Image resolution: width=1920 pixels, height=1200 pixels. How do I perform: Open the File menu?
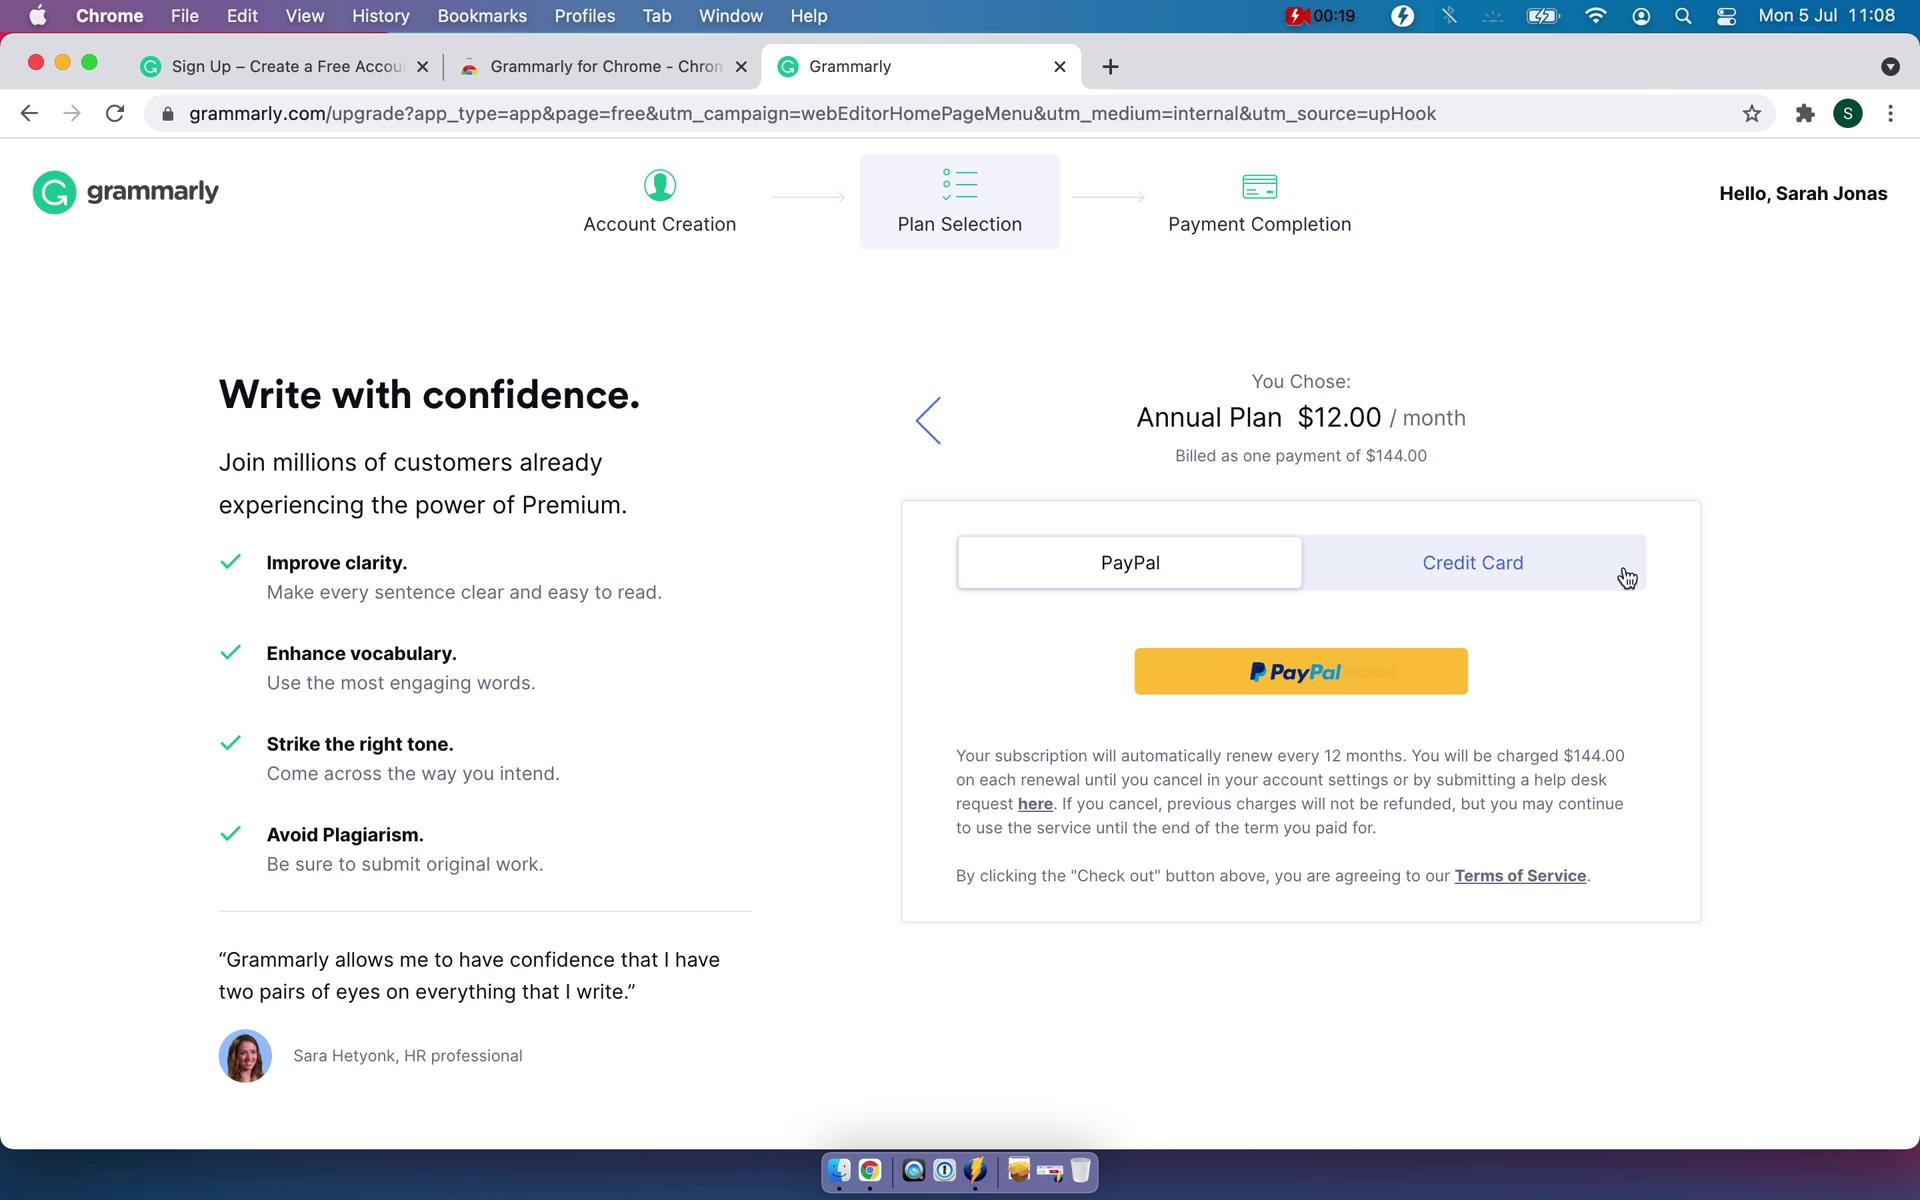click(x=184, y=16)
